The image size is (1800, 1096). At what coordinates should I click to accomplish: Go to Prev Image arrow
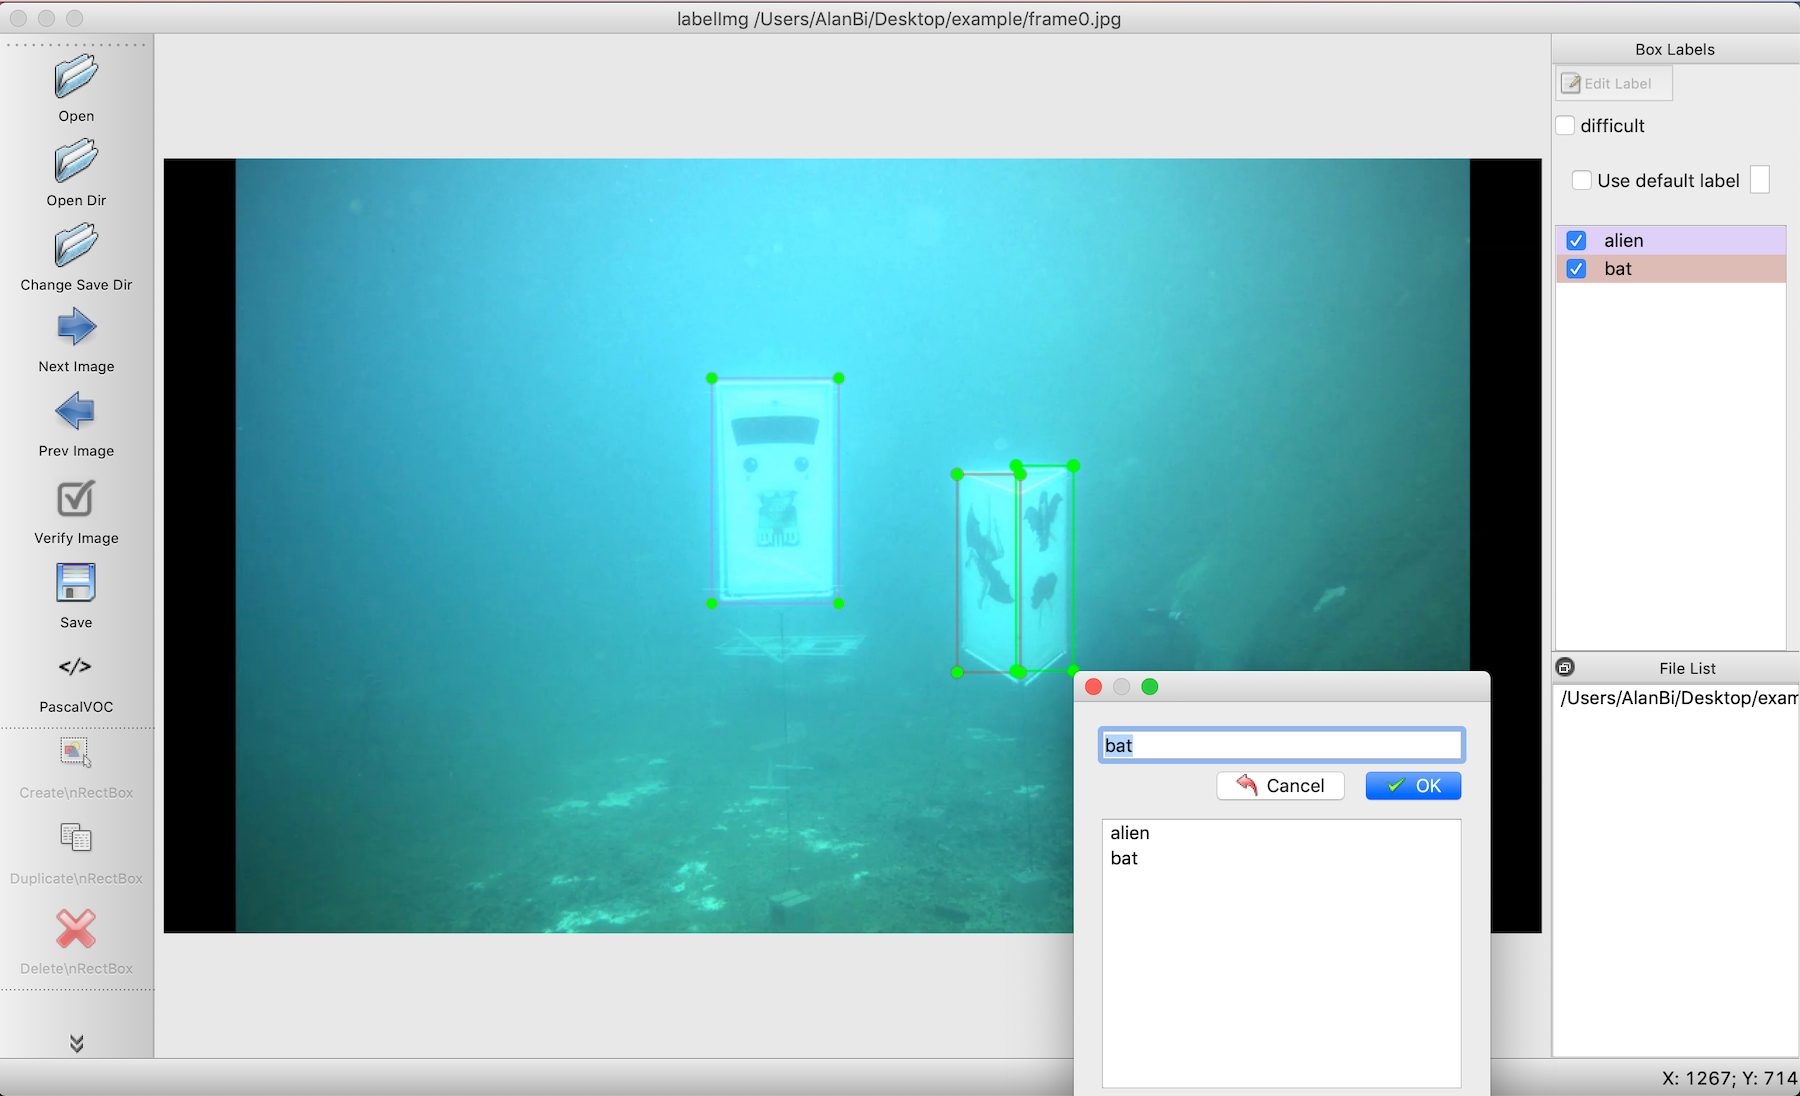click(76, 411)
